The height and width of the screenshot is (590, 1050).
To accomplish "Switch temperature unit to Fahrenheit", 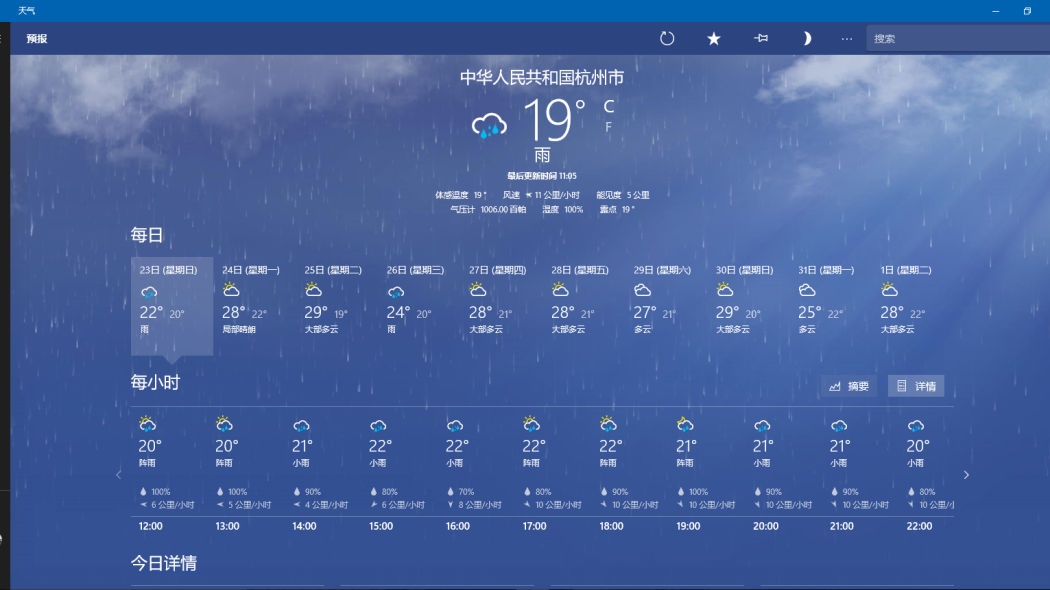I will click(609, 127).
